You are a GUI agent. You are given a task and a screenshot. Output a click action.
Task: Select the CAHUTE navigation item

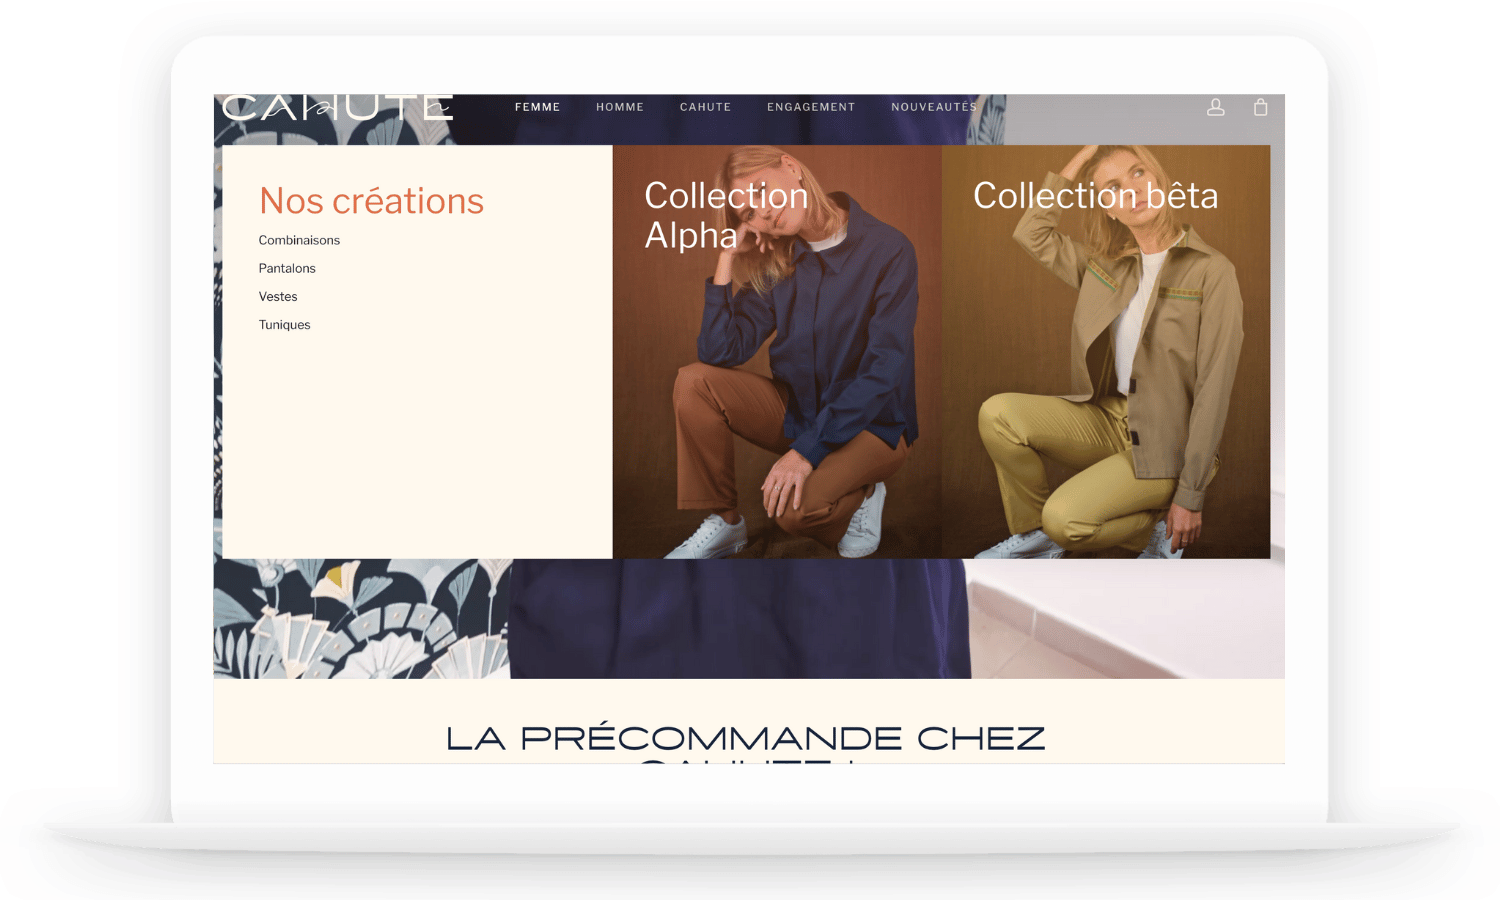coord(705,107)
